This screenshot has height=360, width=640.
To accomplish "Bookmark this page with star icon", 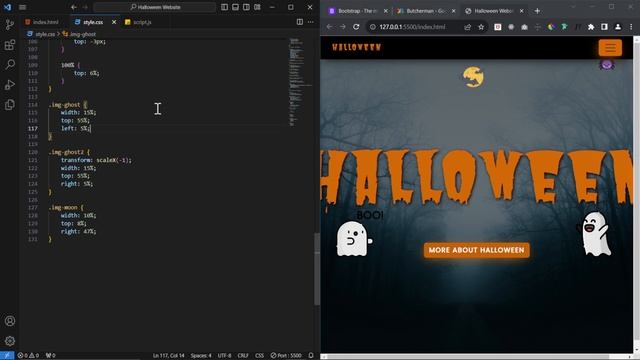I will [481, 27].
